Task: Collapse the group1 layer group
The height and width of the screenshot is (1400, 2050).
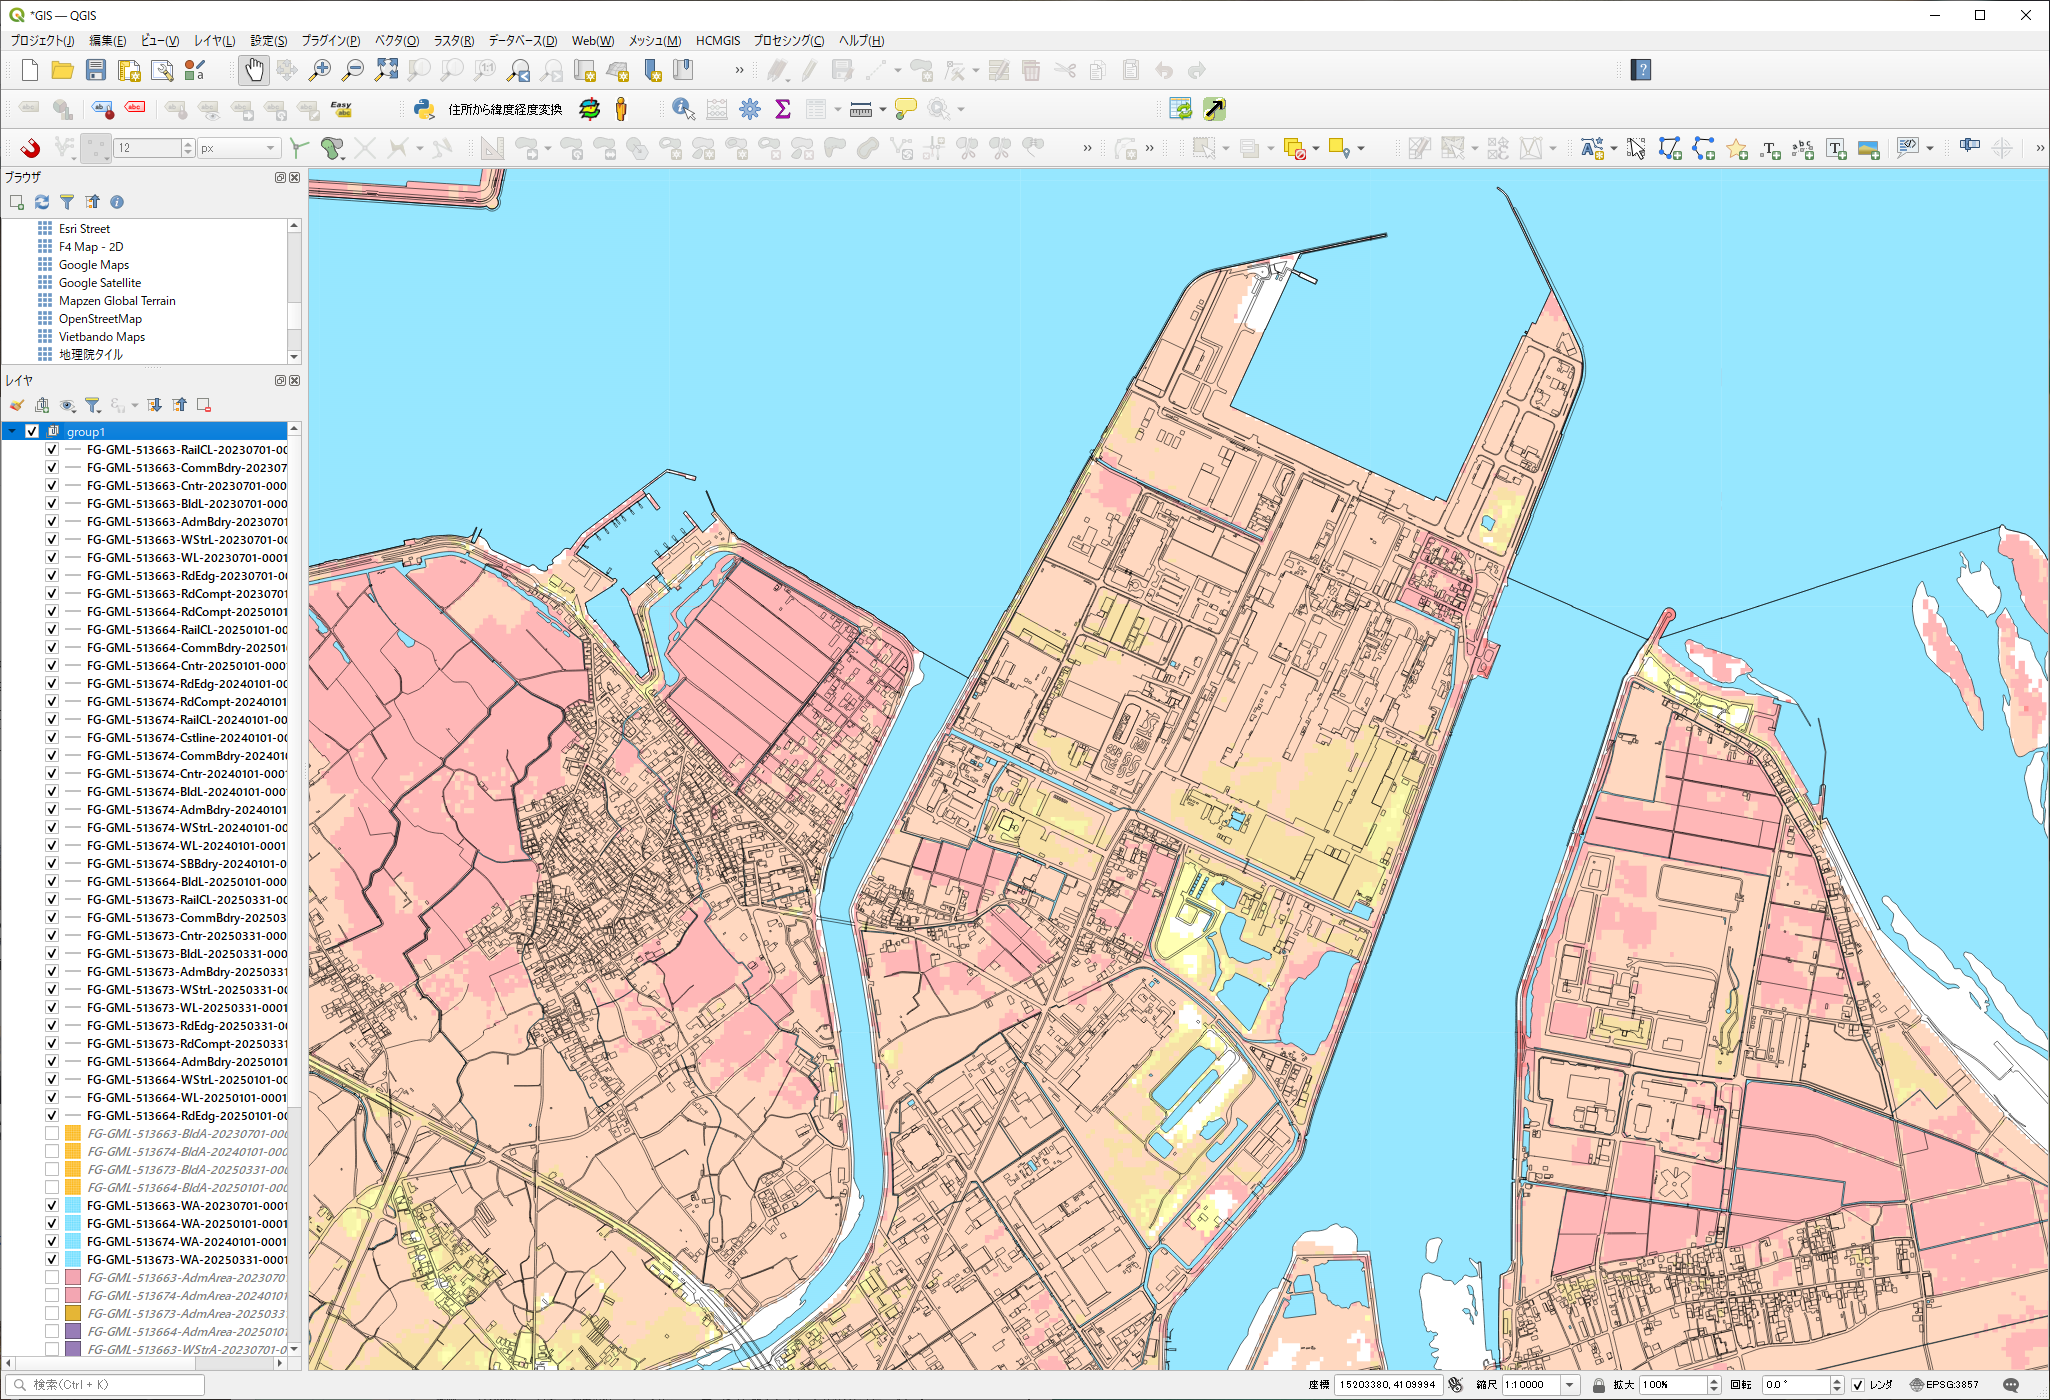Action: pos(12,431)
